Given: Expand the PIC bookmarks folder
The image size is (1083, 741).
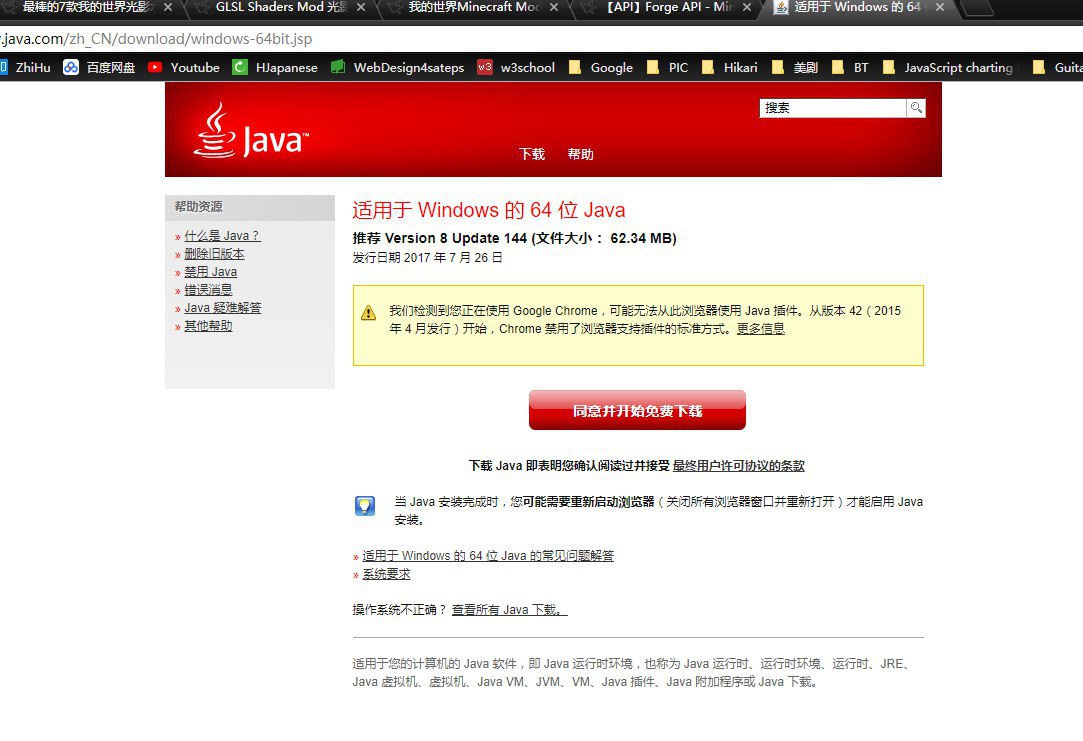Looking at the screenshot, I should click(667, 68).
